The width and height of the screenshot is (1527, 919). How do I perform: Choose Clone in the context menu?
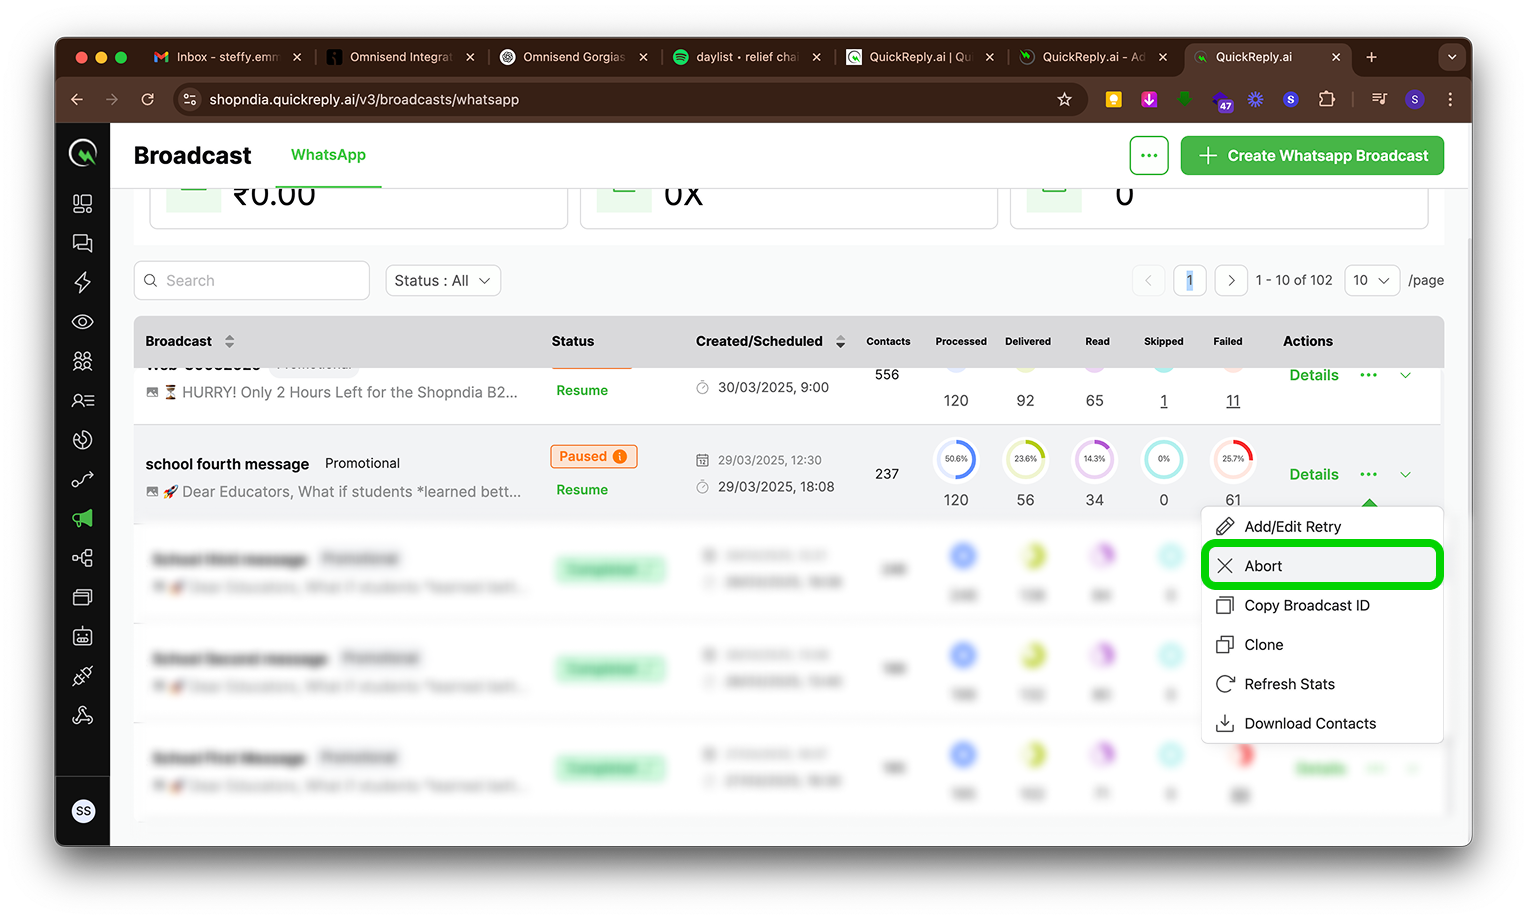tap(1263, 645)
